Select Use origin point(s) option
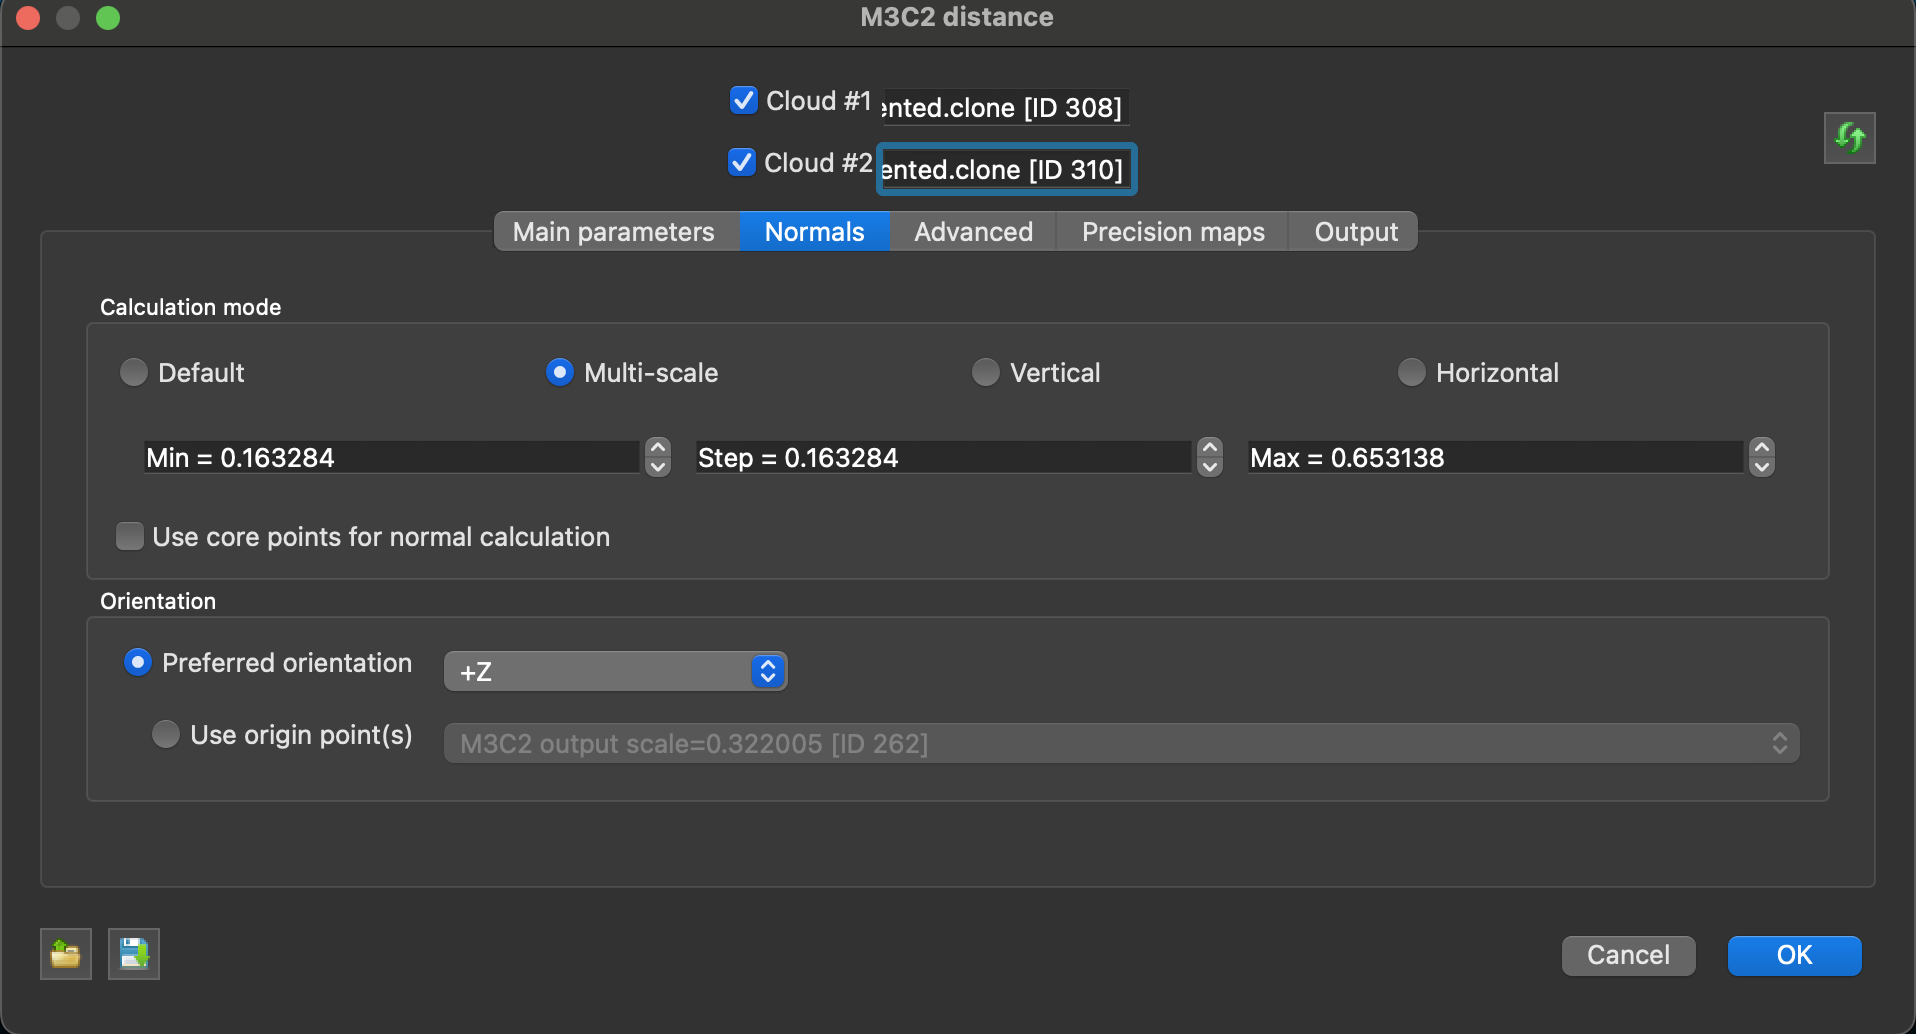This screenshot has height=1034, width=1916. 166,735
